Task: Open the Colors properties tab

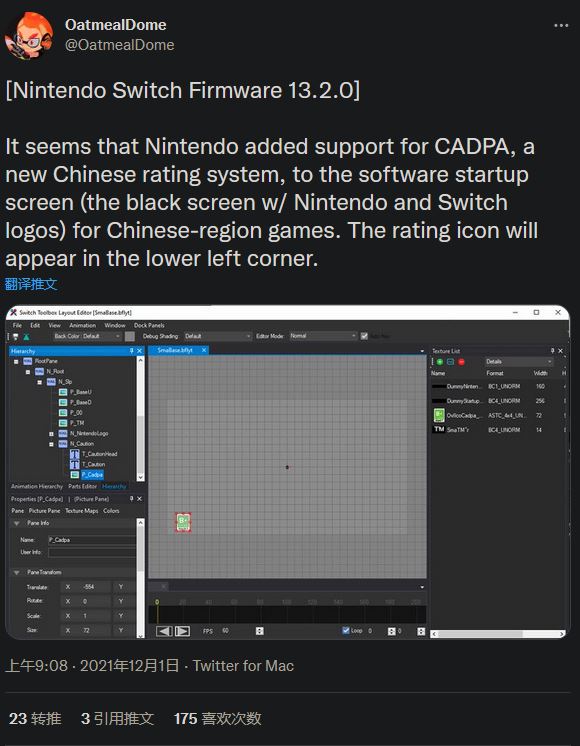Action: [x=111, y=511]
